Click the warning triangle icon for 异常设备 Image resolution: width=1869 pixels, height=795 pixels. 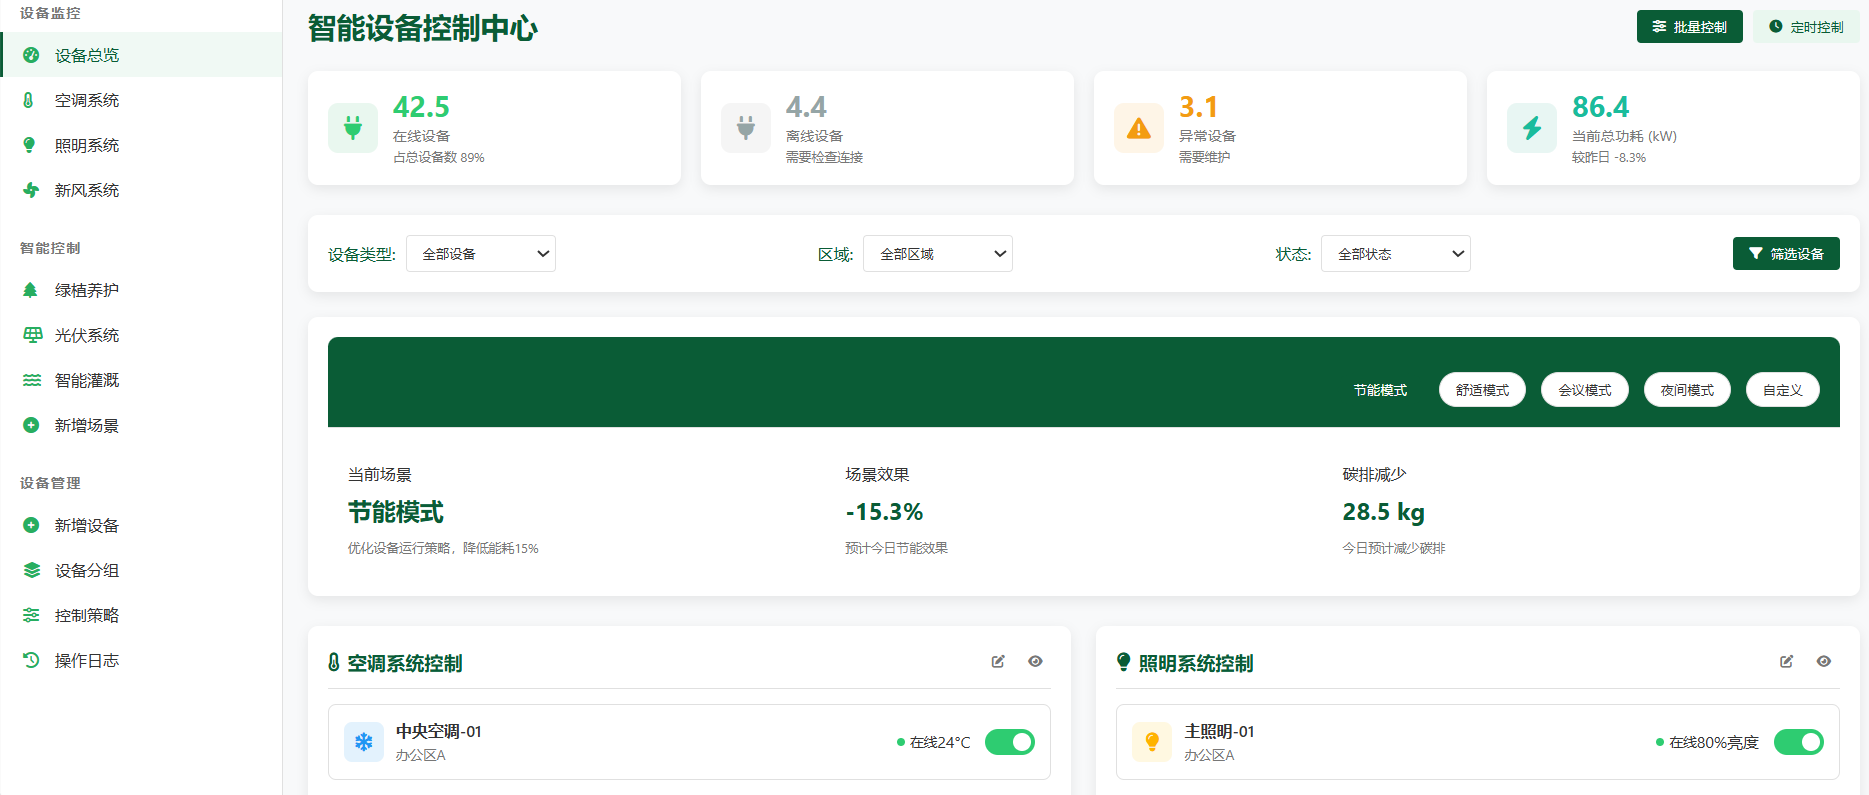click(x=1139, y=128)
